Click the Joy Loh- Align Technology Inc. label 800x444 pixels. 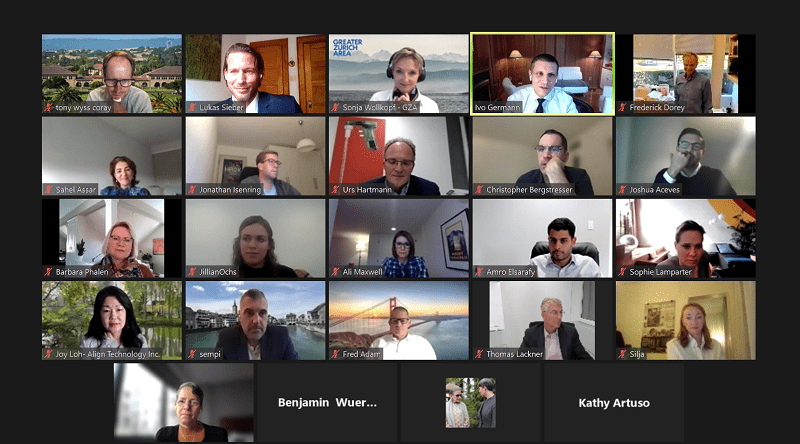point(108,354)
